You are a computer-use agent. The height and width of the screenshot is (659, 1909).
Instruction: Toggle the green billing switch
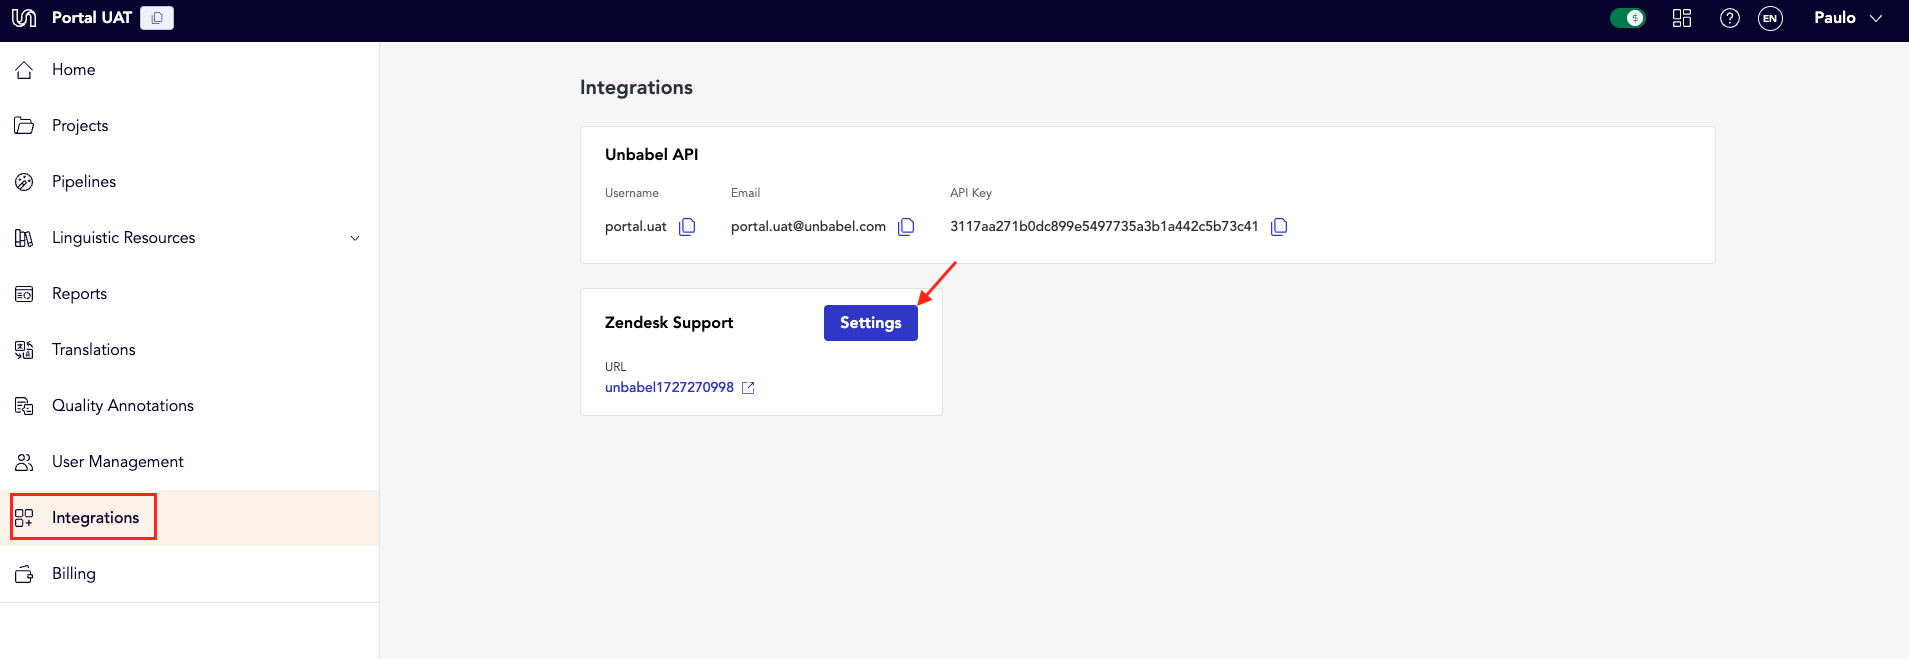pyautogui.click(x=1627, y=18)
